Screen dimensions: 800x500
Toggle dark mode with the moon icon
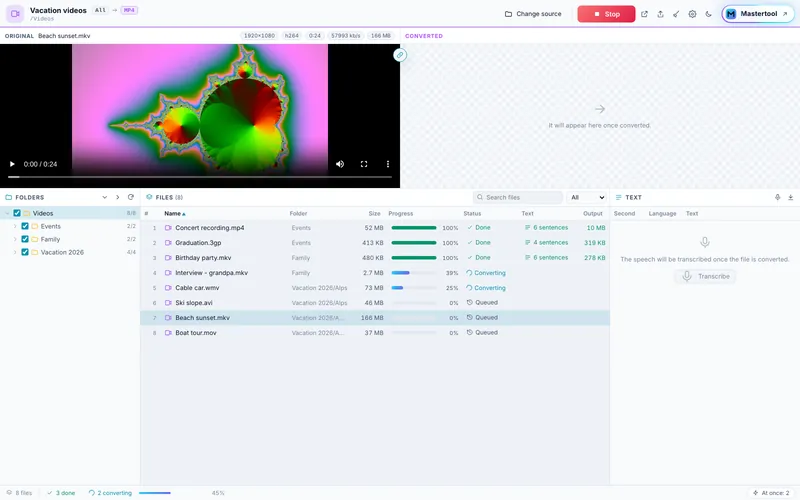pos(709,14)
